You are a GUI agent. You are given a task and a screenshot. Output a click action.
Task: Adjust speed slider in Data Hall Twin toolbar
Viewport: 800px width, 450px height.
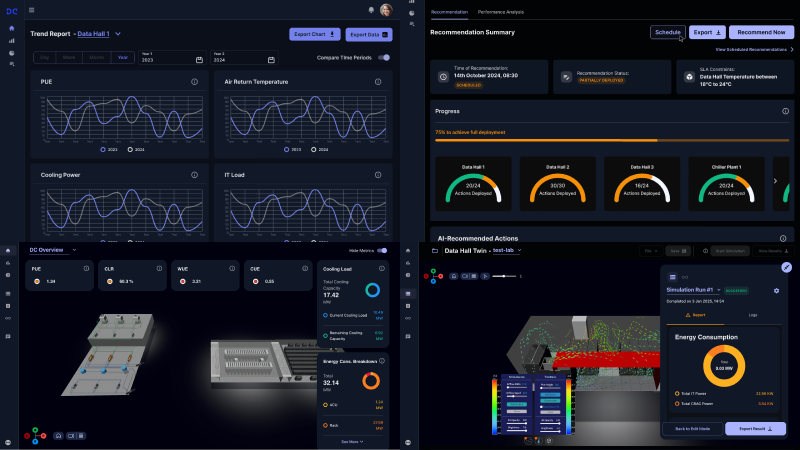(504, 276)
